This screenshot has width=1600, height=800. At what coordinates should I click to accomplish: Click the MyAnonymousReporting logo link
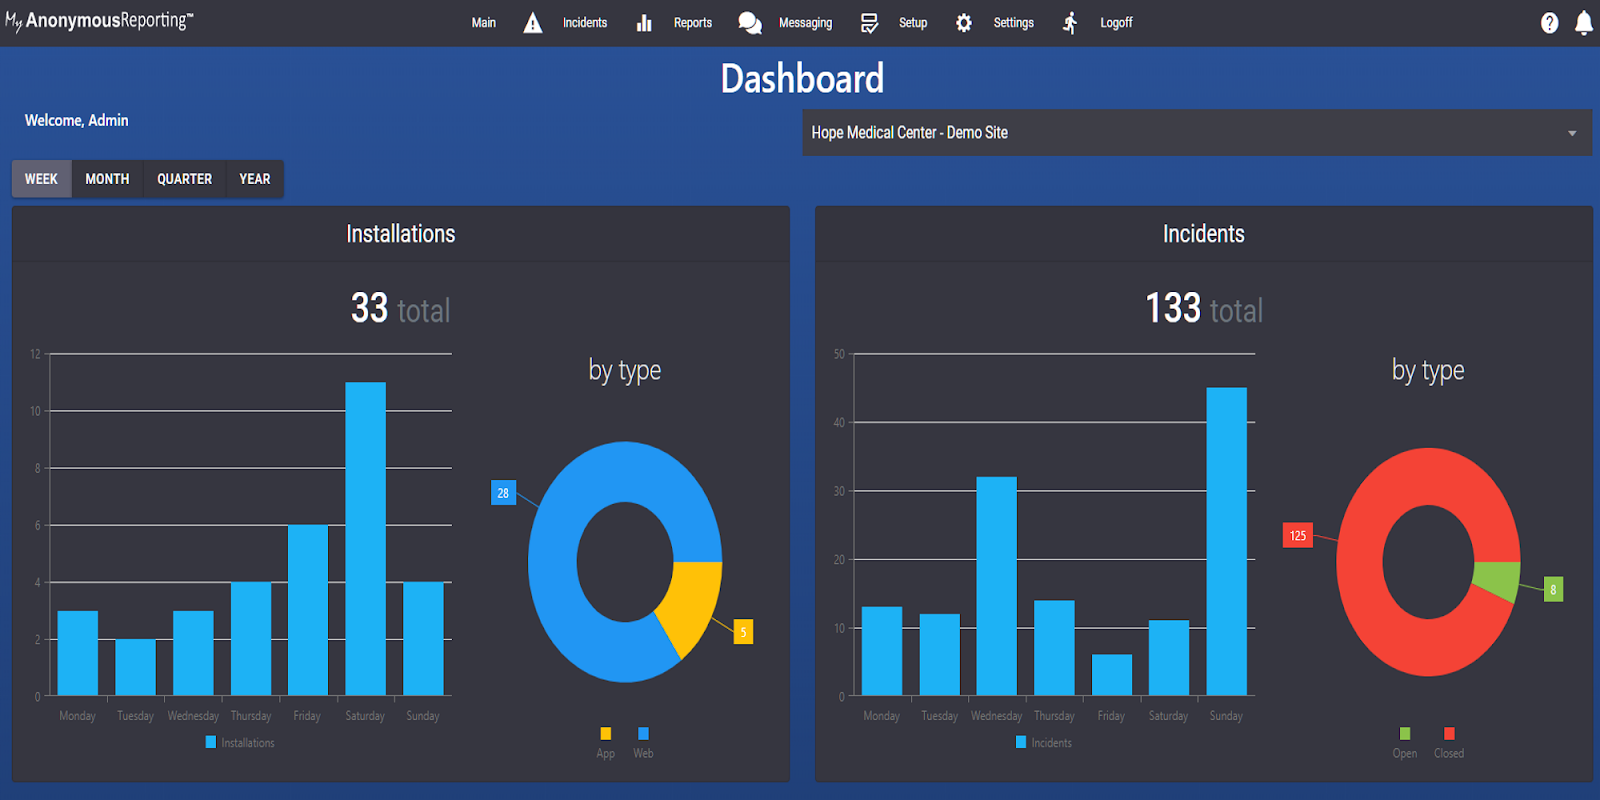[99, 21]
